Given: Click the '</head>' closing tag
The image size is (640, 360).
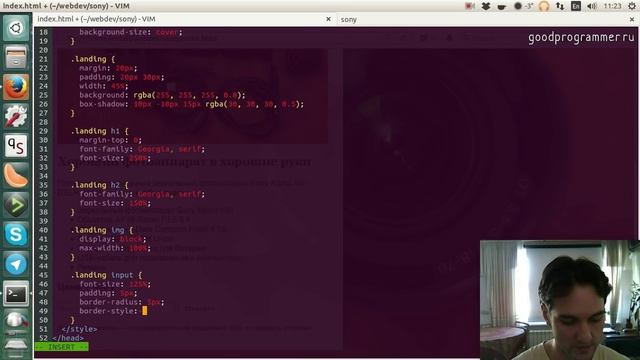Looking at the screenshot, I should click(x=68, y=338).
